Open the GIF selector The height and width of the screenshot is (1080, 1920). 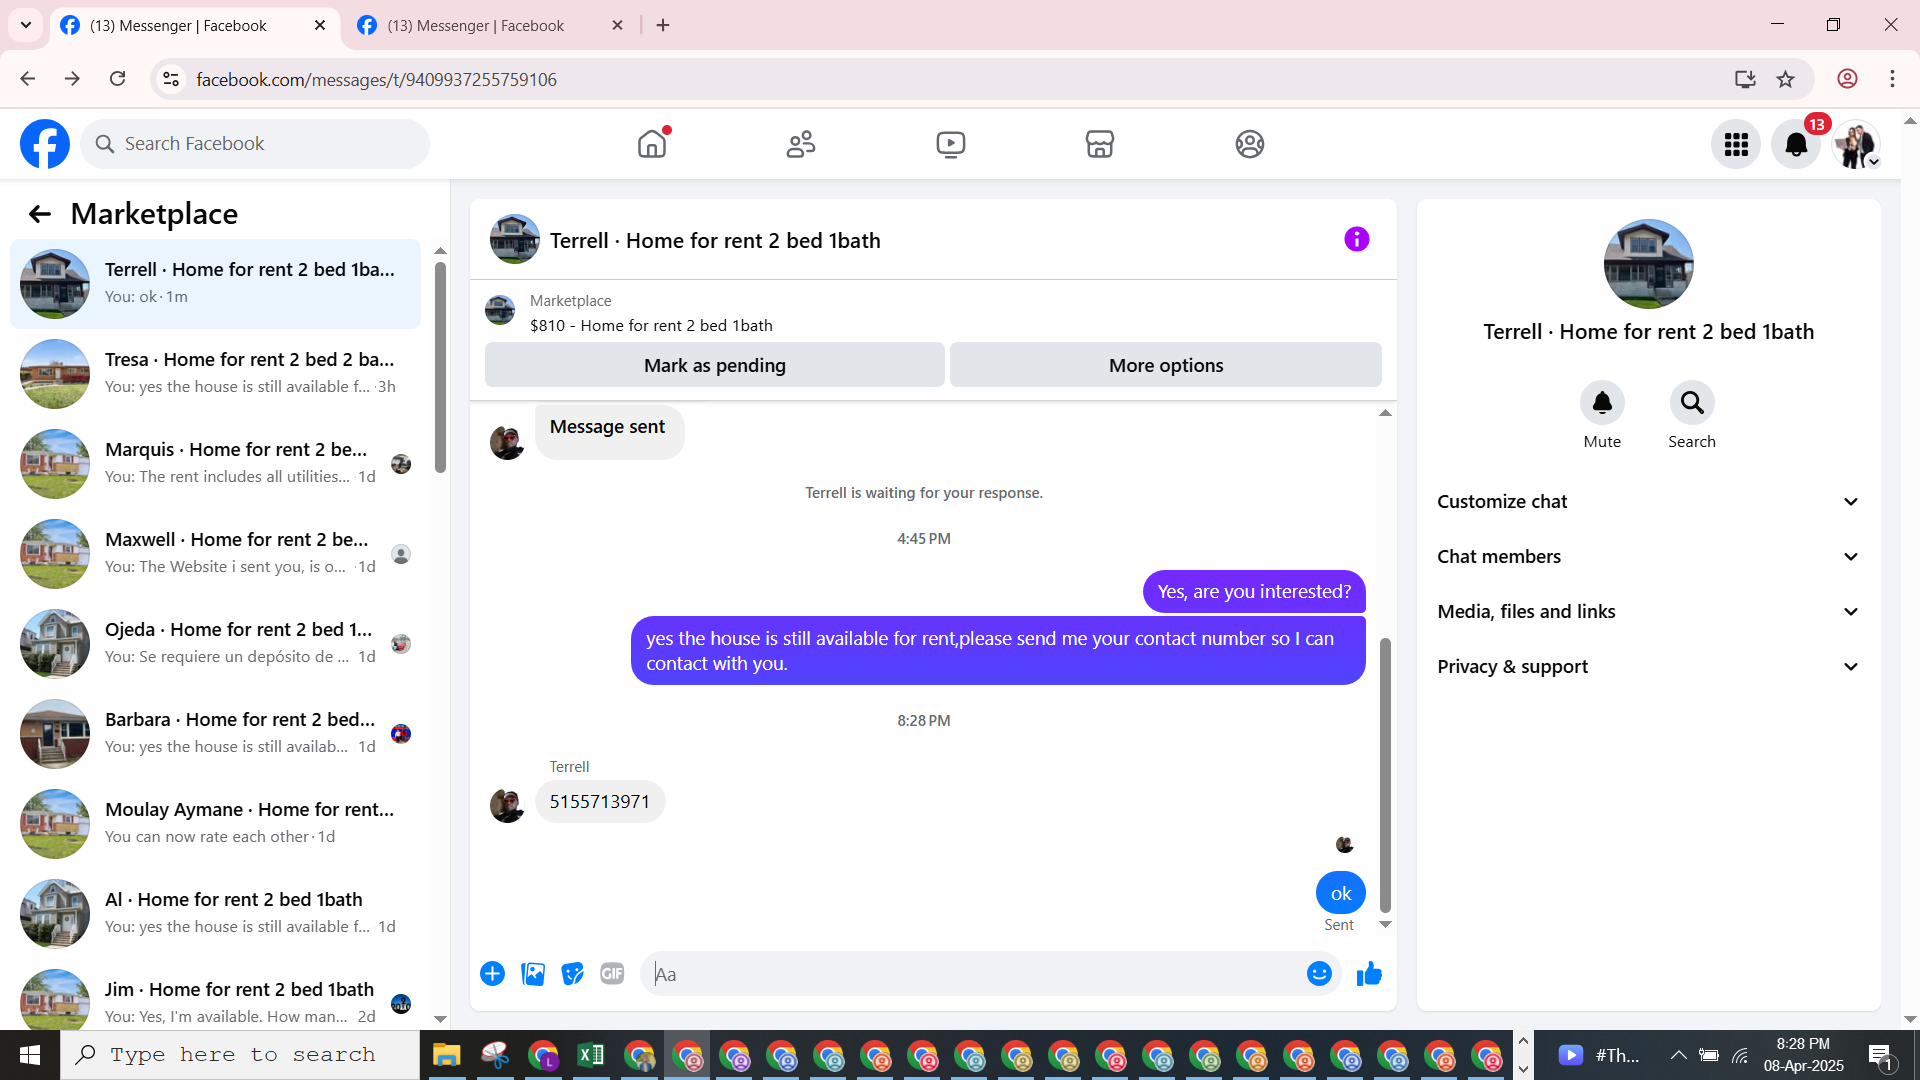612,974
